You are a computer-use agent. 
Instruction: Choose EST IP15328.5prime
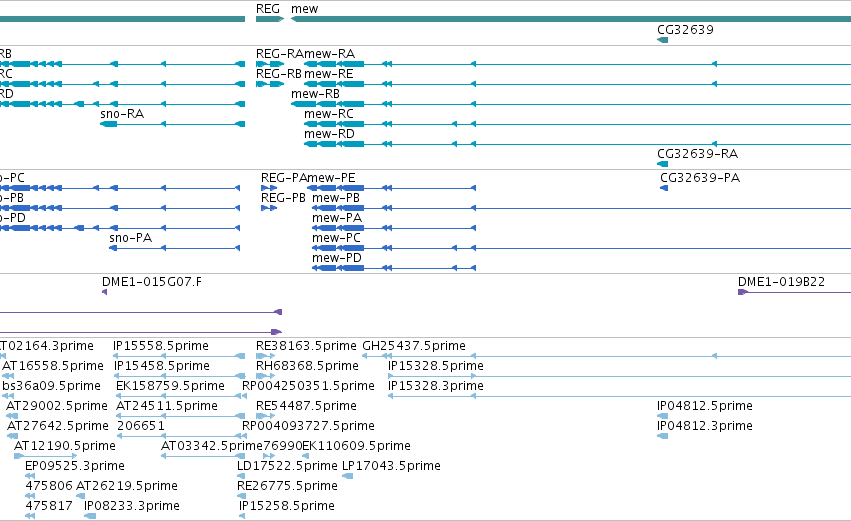coord(436,366)
